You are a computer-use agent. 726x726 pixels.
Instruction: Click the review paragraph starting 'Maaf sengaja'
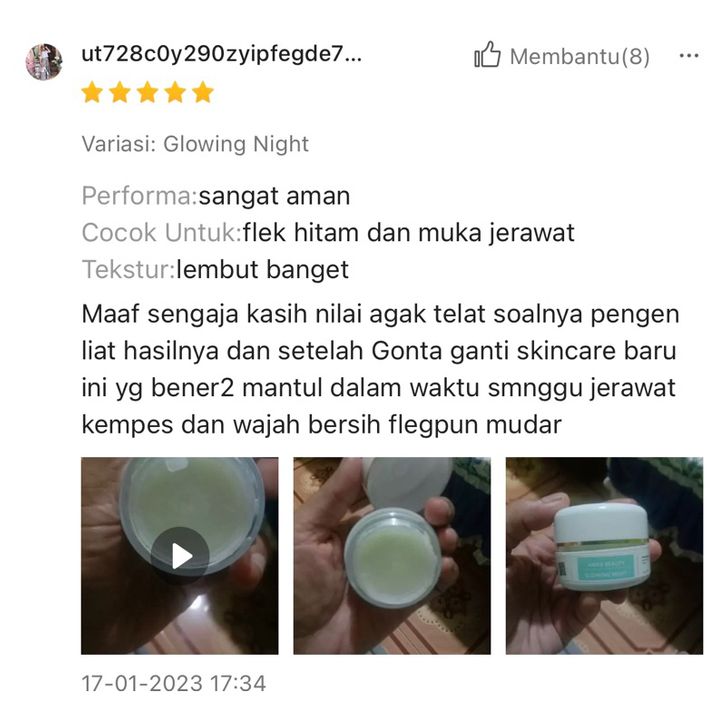(380, 369)
